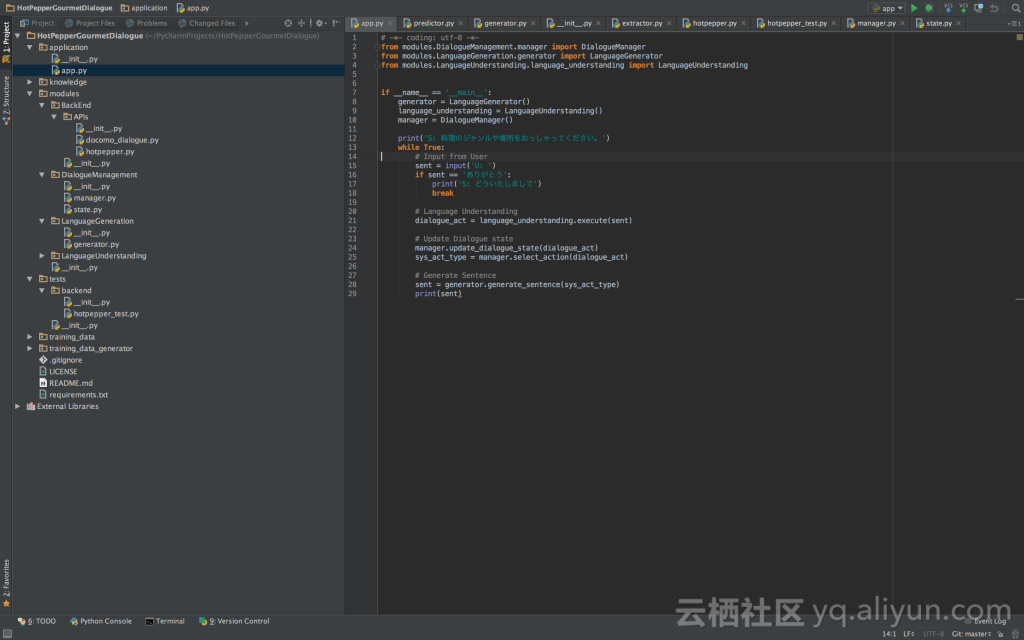Toggle the read-only lock icon in status bar
This screenshot has width=1024, height=640.
(x=1000, y=633)
